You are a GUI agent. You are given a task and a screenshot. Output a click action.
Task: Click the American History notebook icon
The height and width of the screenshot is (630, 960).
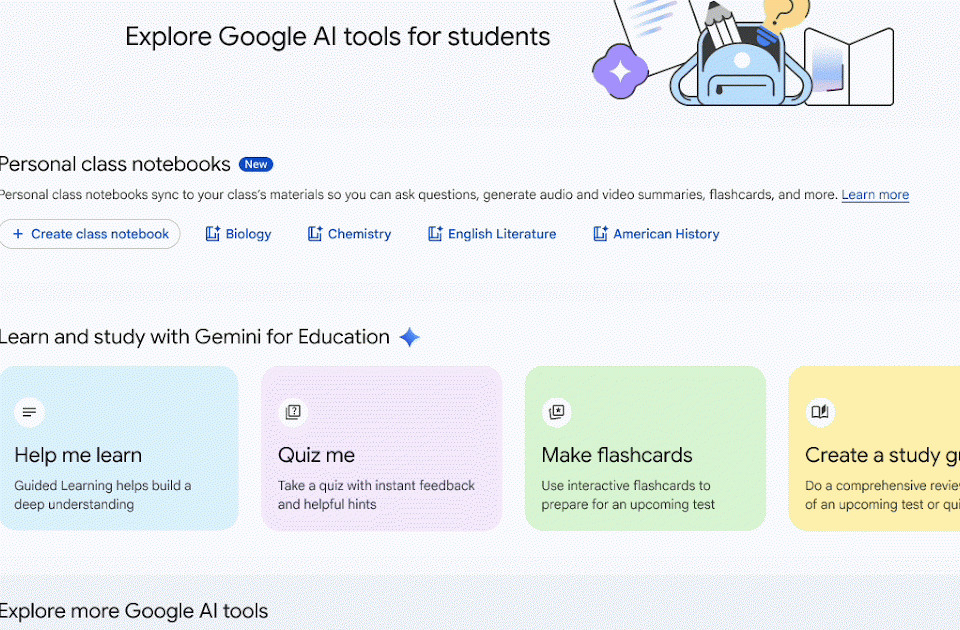(x=600, y=234)
